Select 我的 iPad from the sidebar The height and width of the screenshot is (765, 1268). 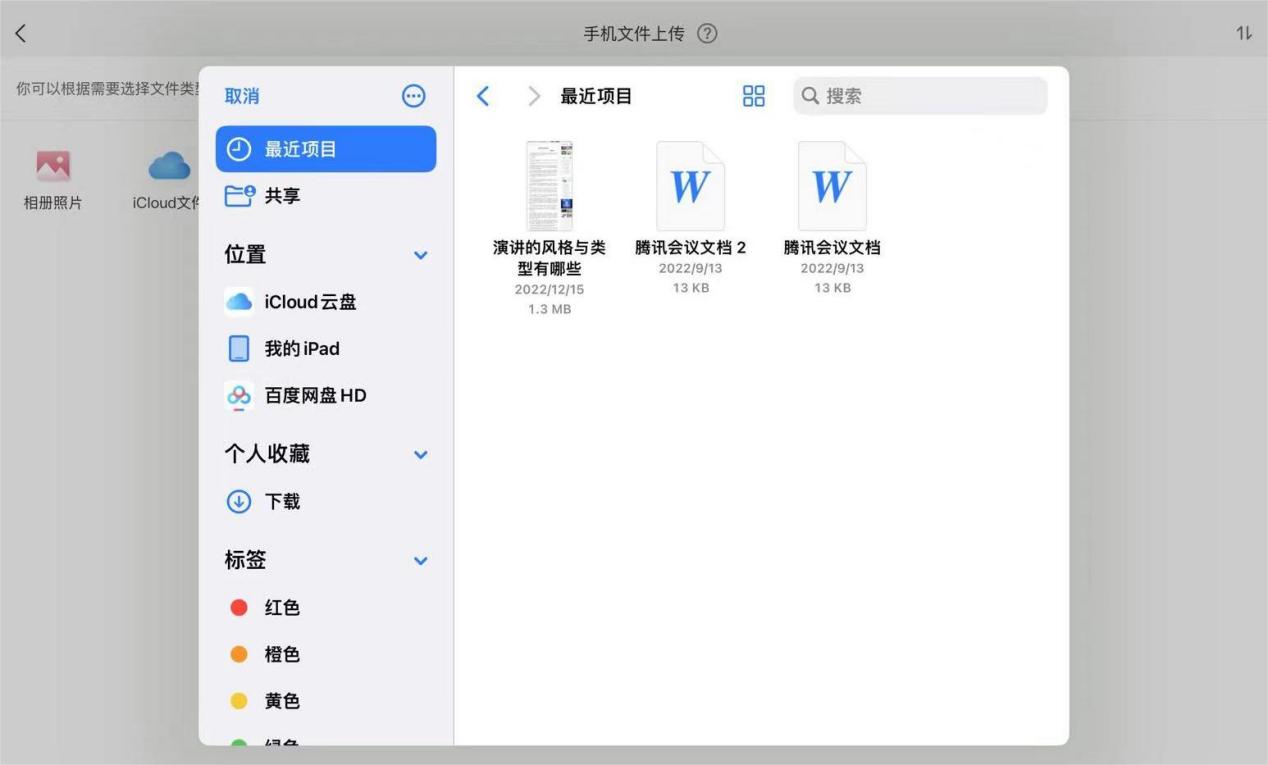coord(301,348)
